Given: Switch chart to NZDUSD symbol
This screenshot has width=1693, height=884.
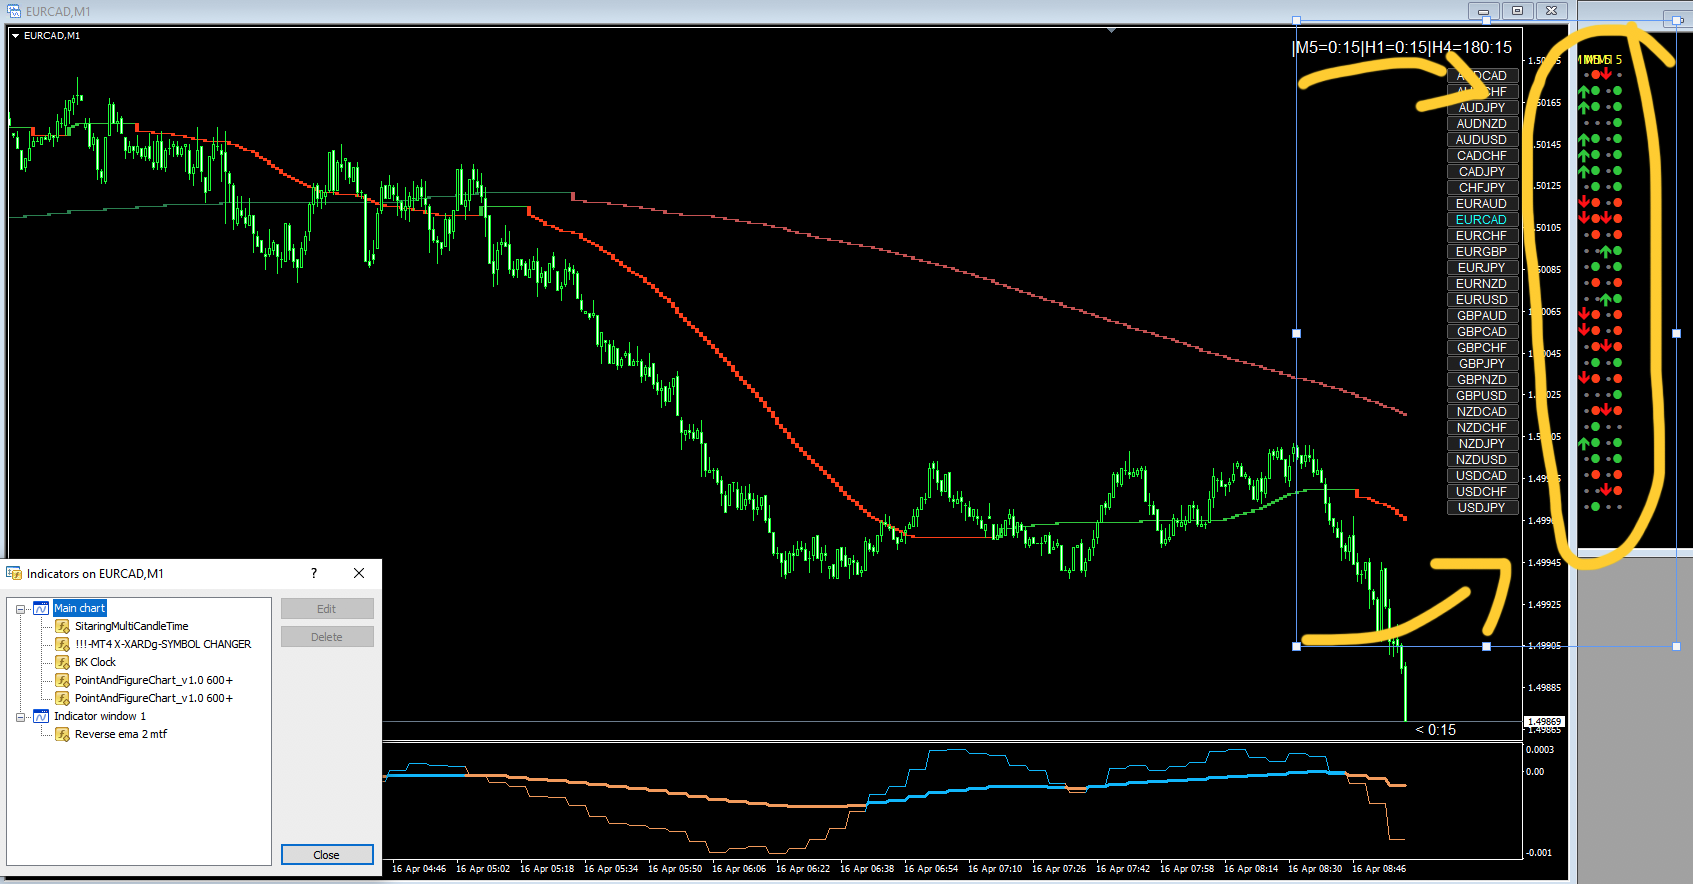Looking at the screenshot, I should pyautogui.click(x=1482, y=460).
